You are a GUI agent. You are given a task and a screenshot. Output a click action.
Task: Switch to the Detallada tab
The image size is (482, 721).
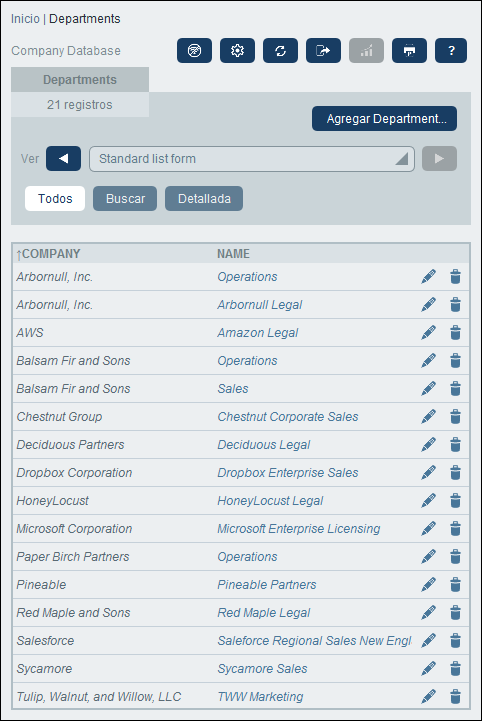[x=204, y=199]
